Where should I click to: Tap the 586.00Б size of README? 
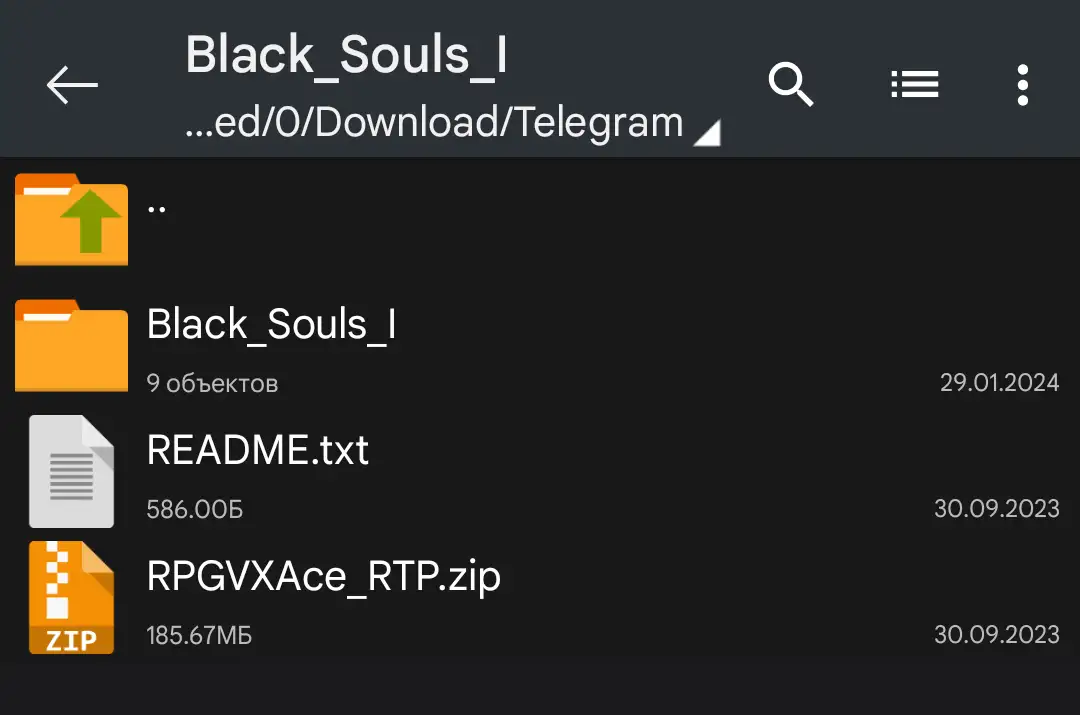point(195,509)
